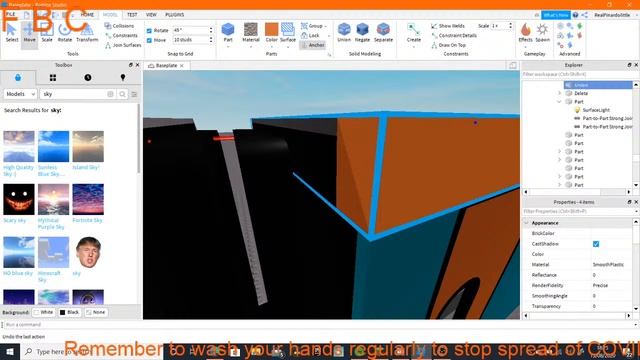Open the Material picker
The image size is (640, 360).
coord(251,33)
